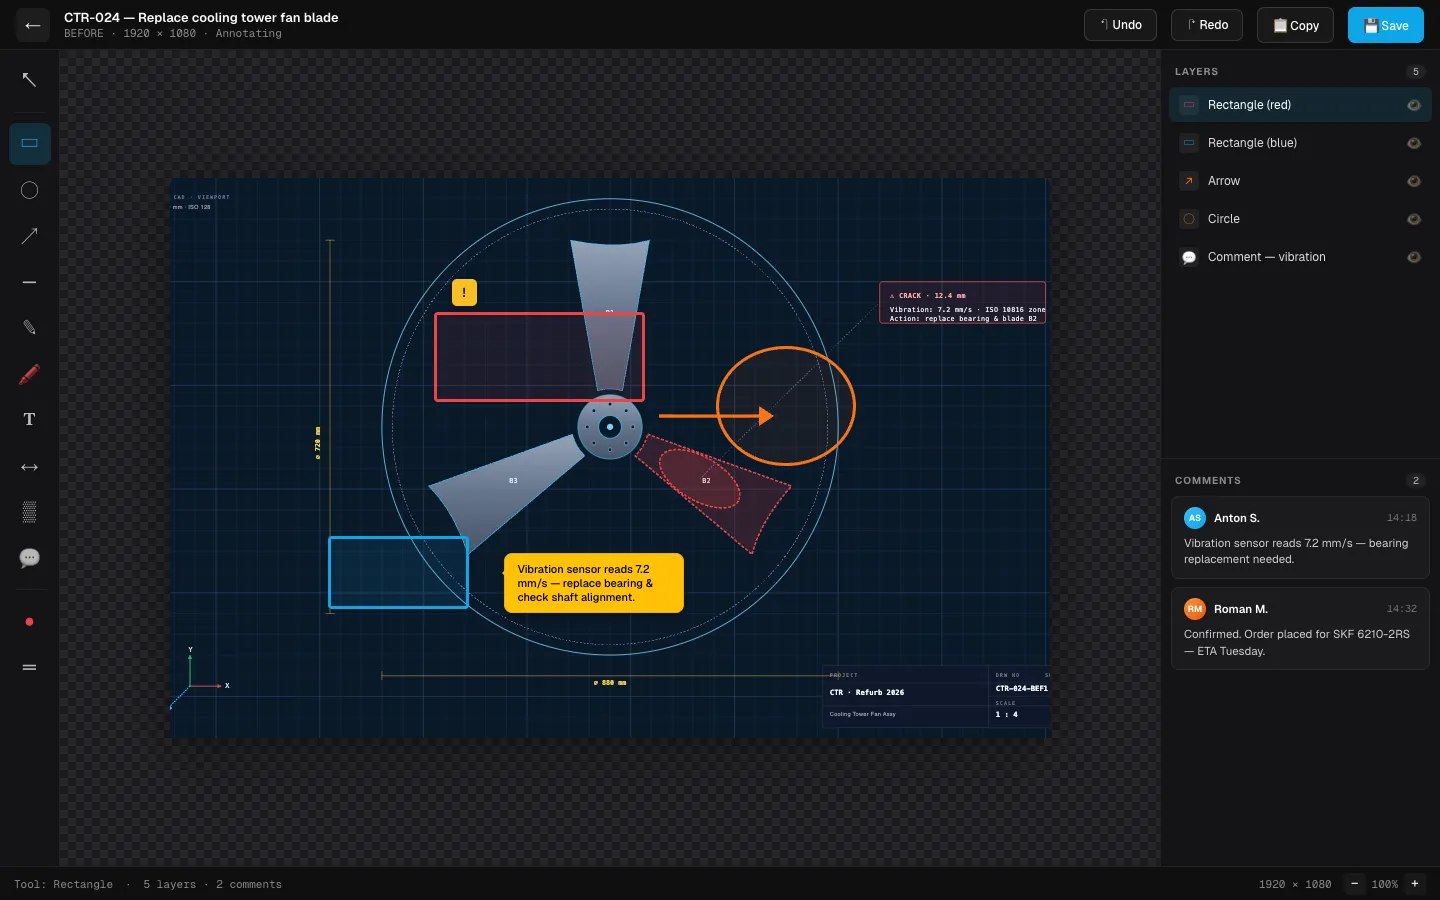Select the Circle layer row
The width and height of the screenshot is (1440, 900).
[1300, 219]
